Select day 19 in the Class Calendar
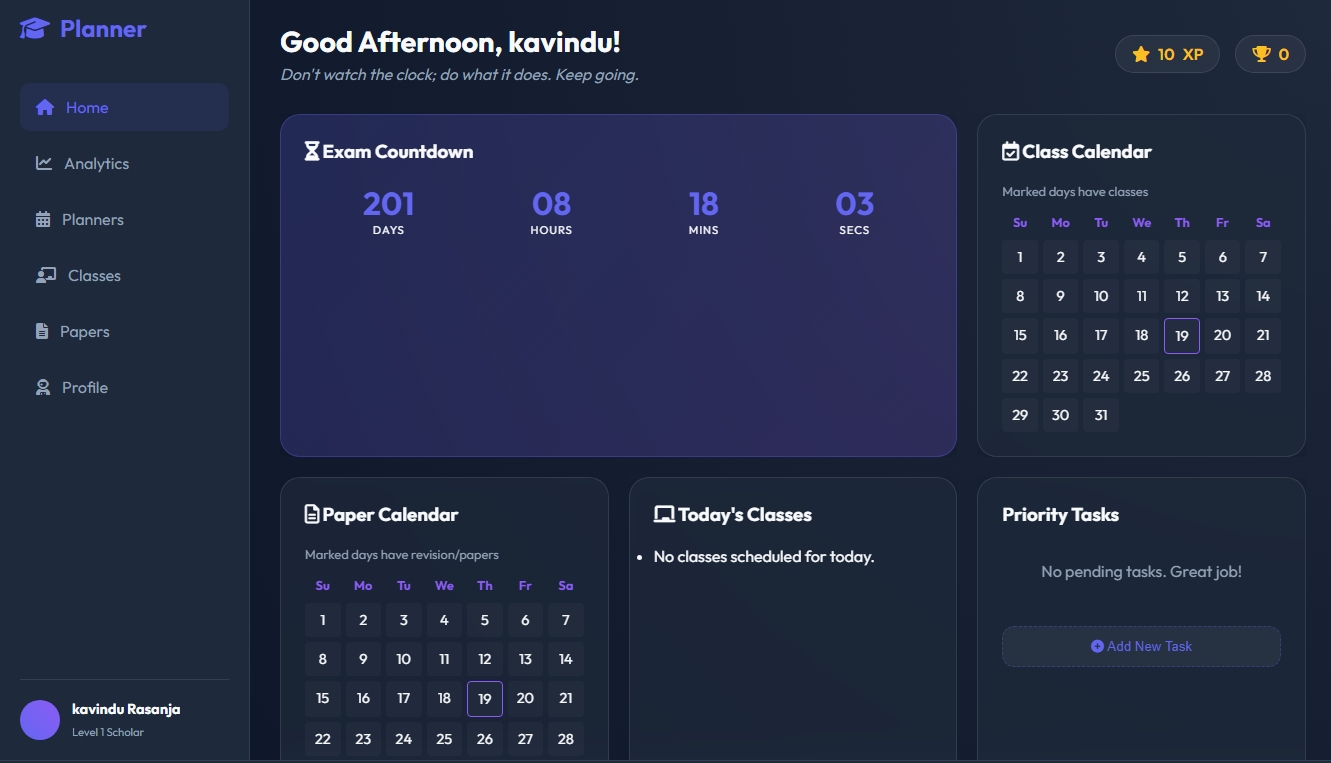Viewport: 1331px width, 763px height. point(1182,336)
